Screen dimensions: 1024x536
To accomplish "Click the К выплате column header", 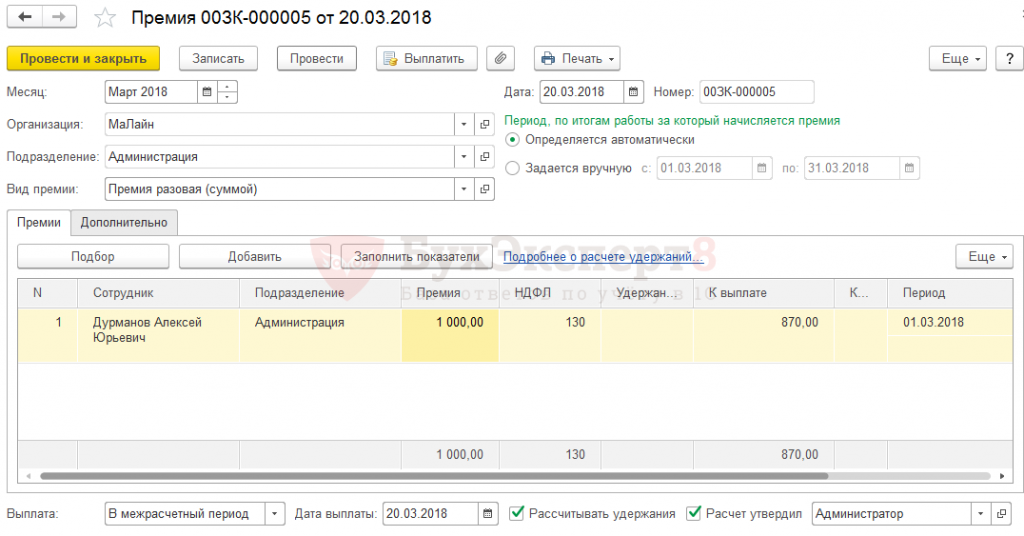I will 763,293.
